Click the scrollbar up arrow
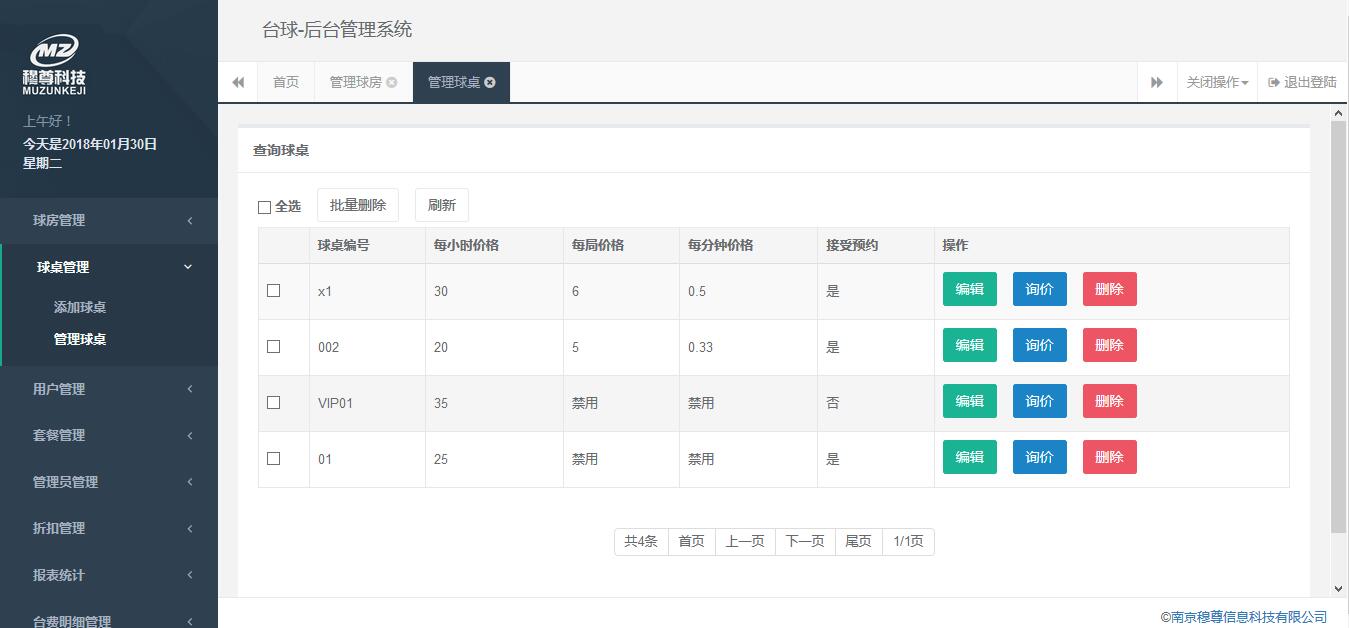 click(x=1339, y=114)
